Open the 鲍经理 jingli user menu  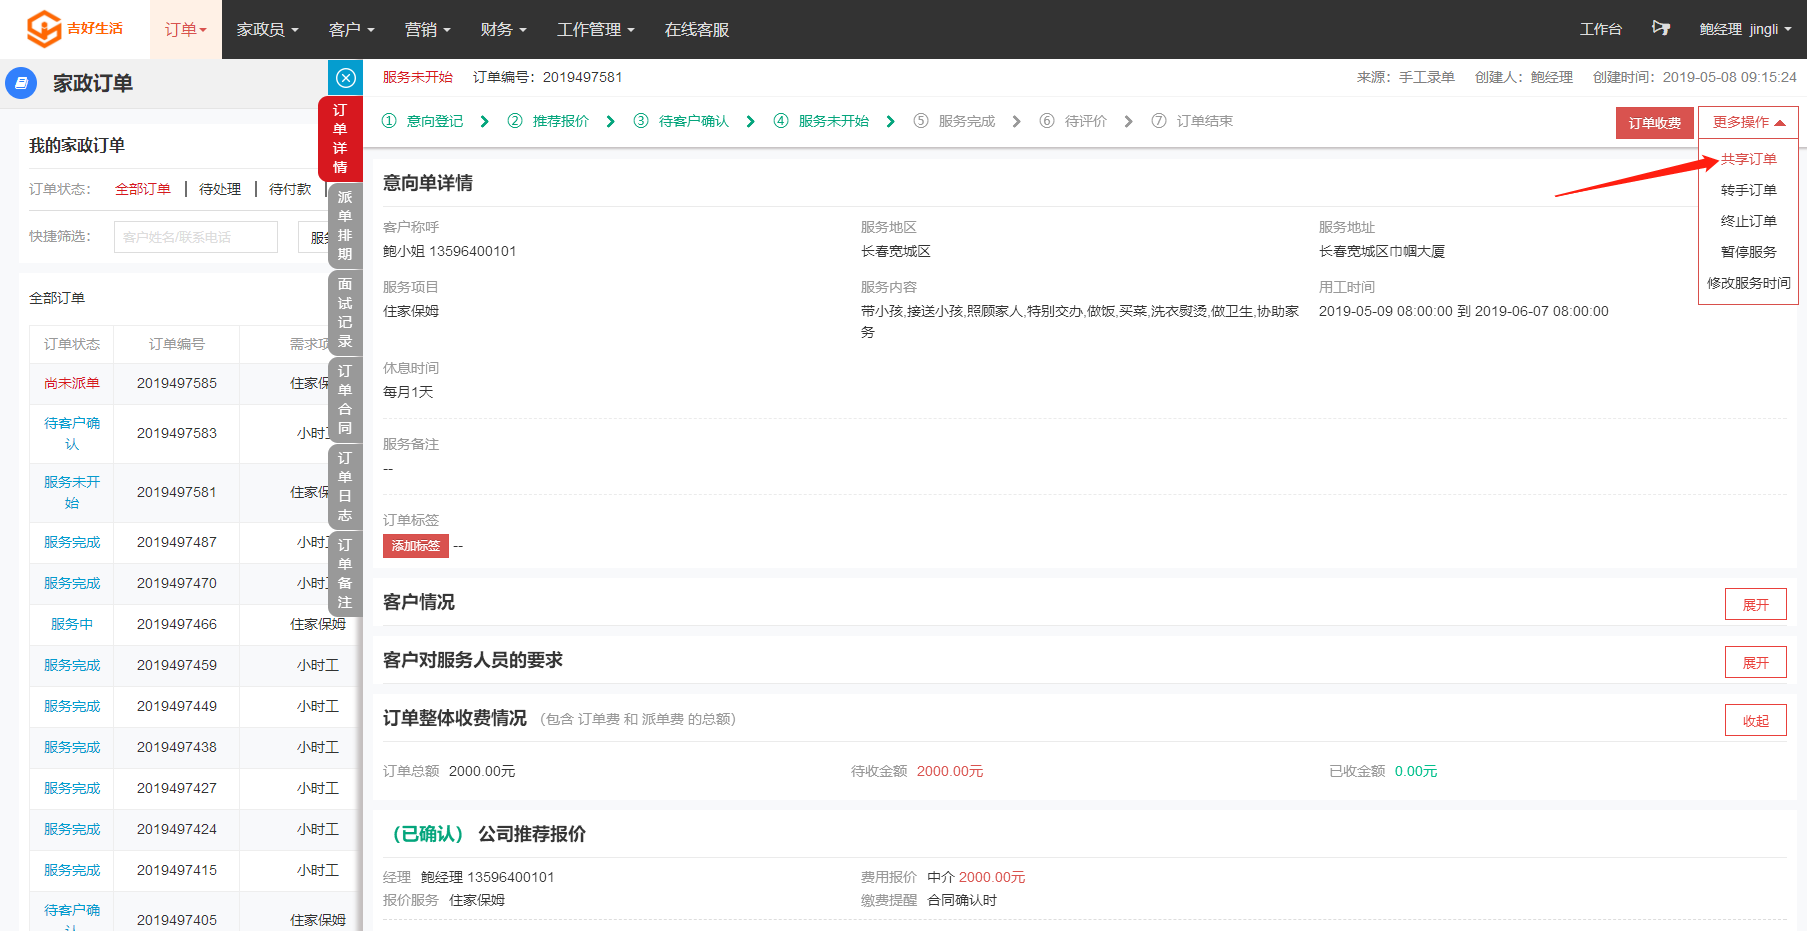[x=1745, y=29]
